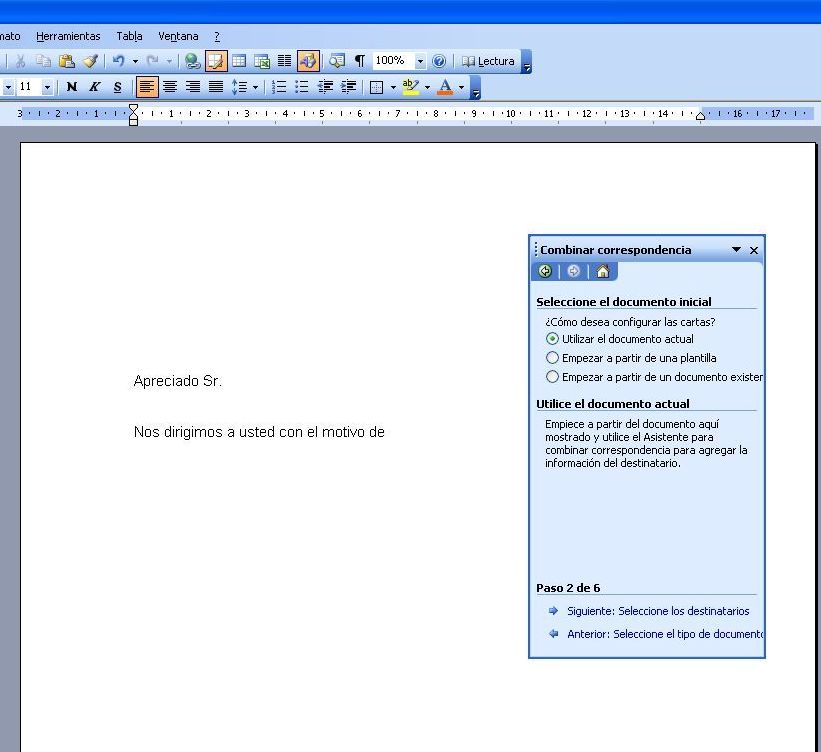Toggle Show/Hide paragraph marks icon

(x=360, y=61)
